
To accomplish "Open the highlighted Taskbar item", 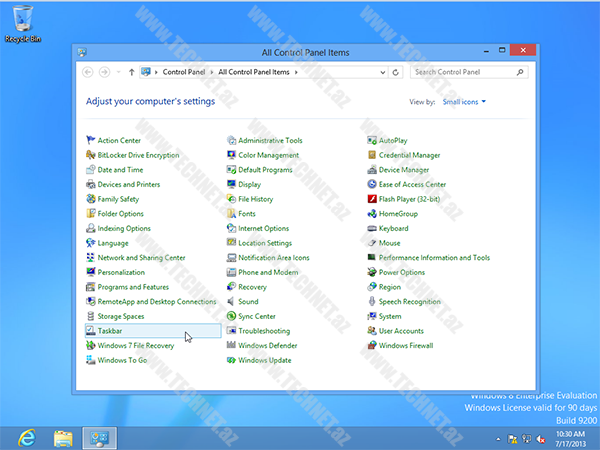I will pos(153,331).
